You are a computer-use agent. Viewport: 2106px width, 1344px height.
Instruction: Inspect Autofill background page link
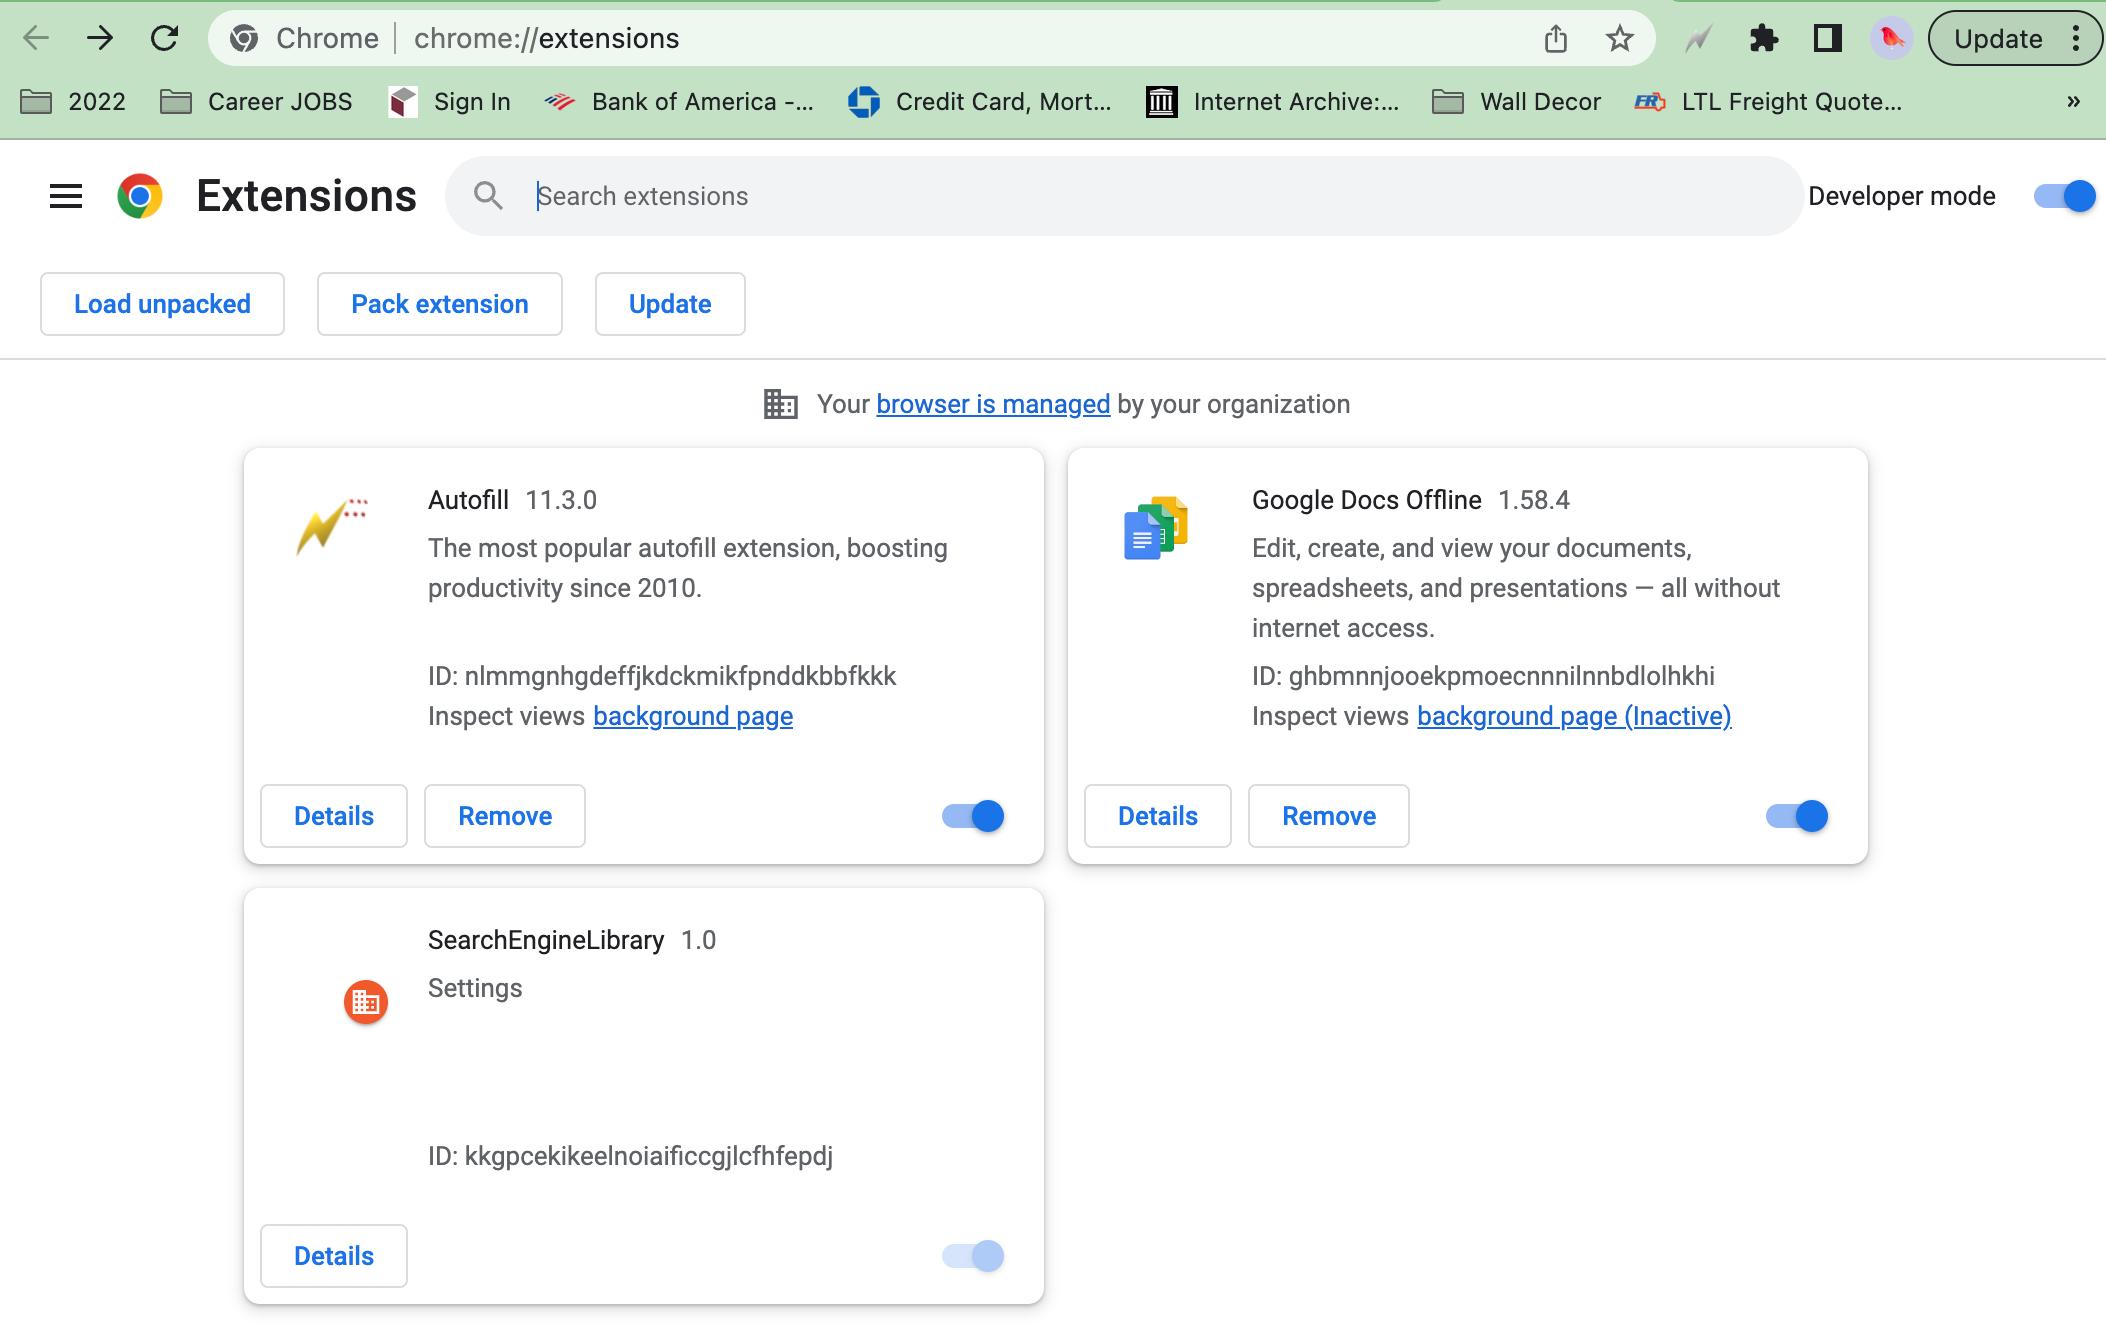coord(693,716)
